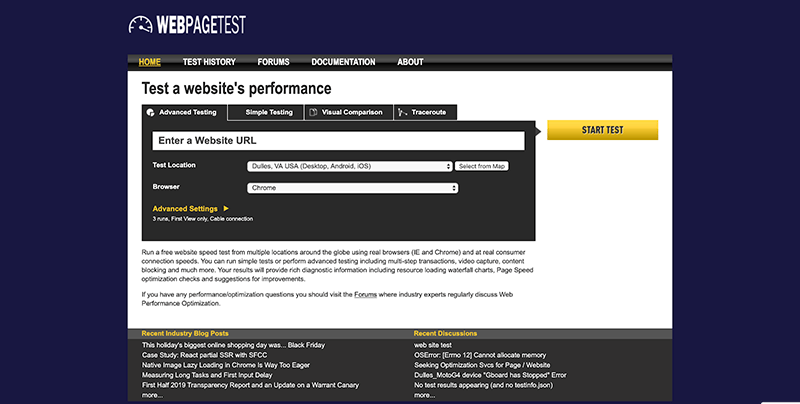Click the START TEST button
The height and width of the screenshot is (404, 800).
(x=603, y=130)
